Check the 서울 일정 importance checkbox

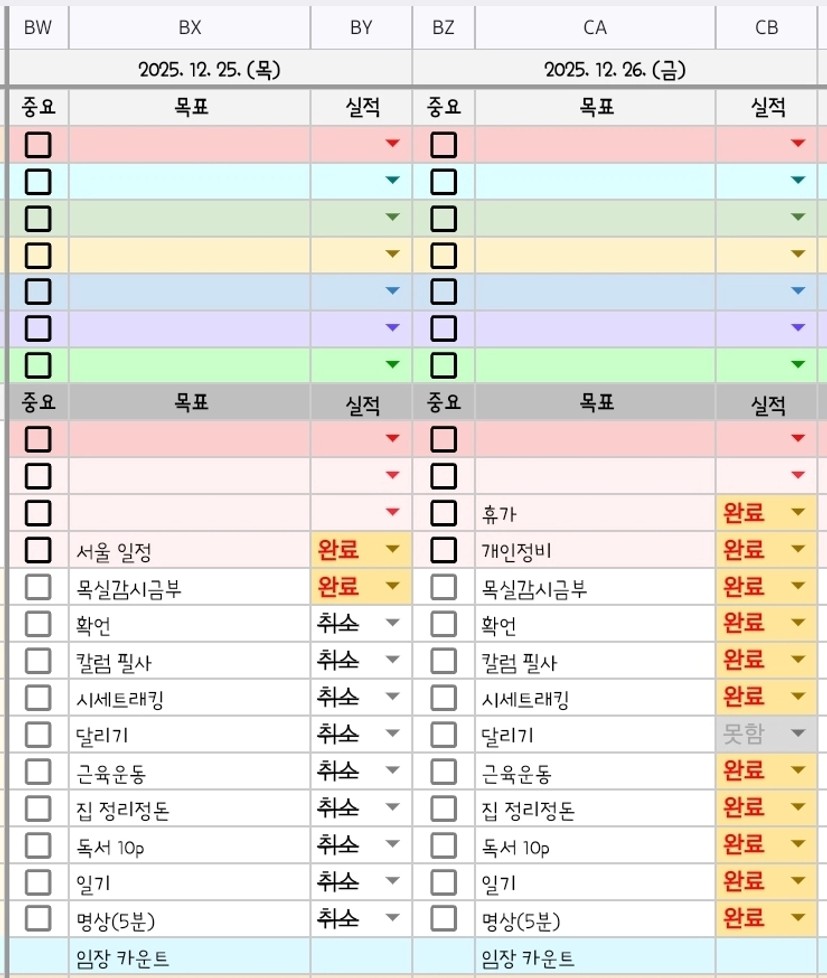[x=38, y=549]
